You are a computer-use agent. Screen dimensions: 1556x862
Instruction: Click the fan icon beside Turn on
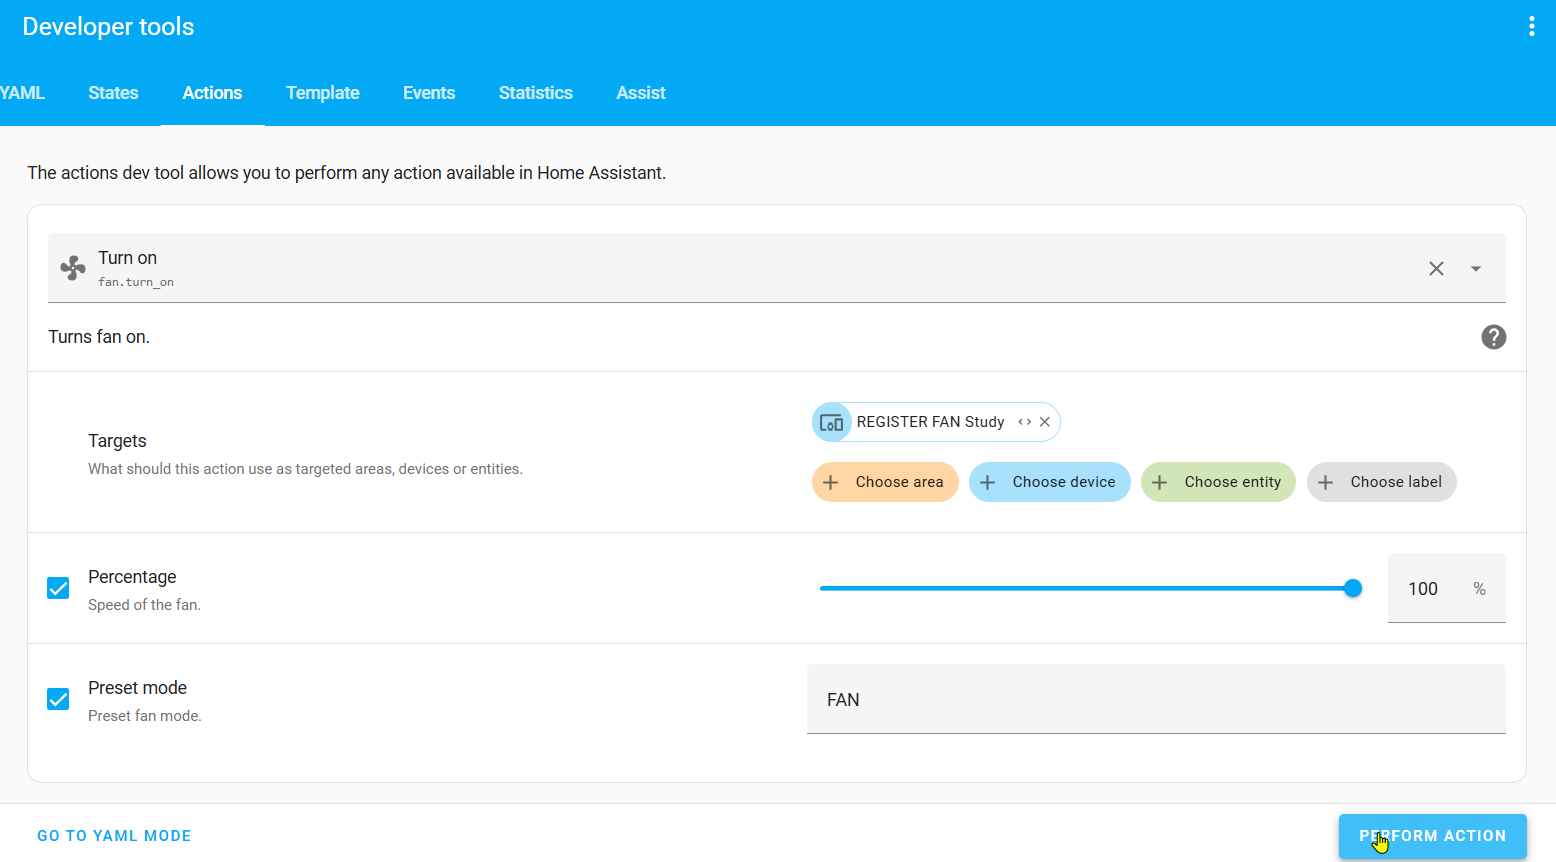73,268
